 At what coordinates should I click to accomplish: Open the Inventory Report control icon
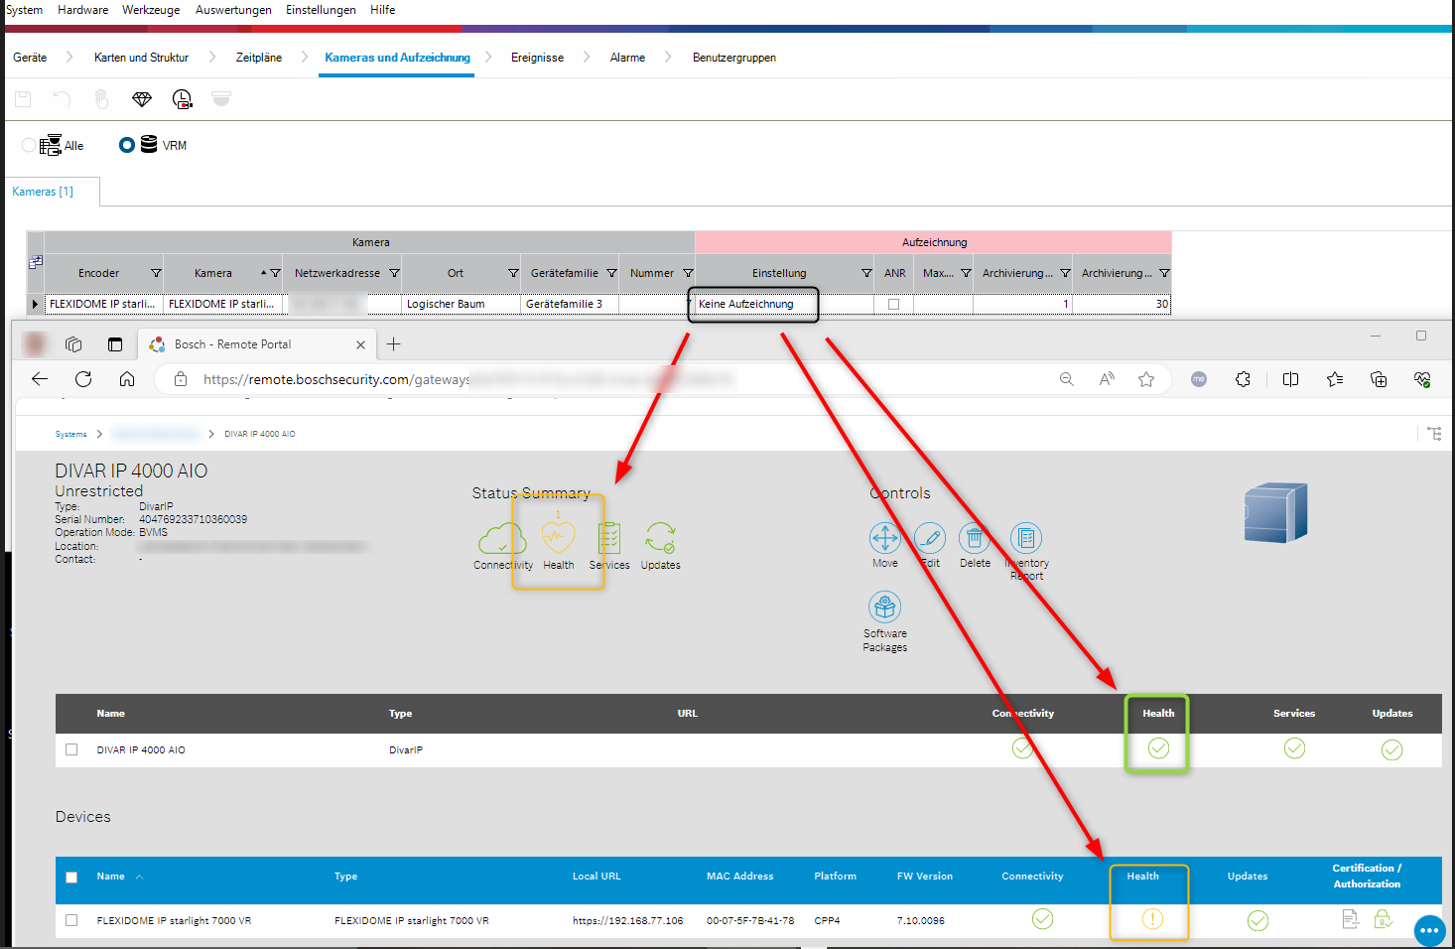pos(1025,539)
